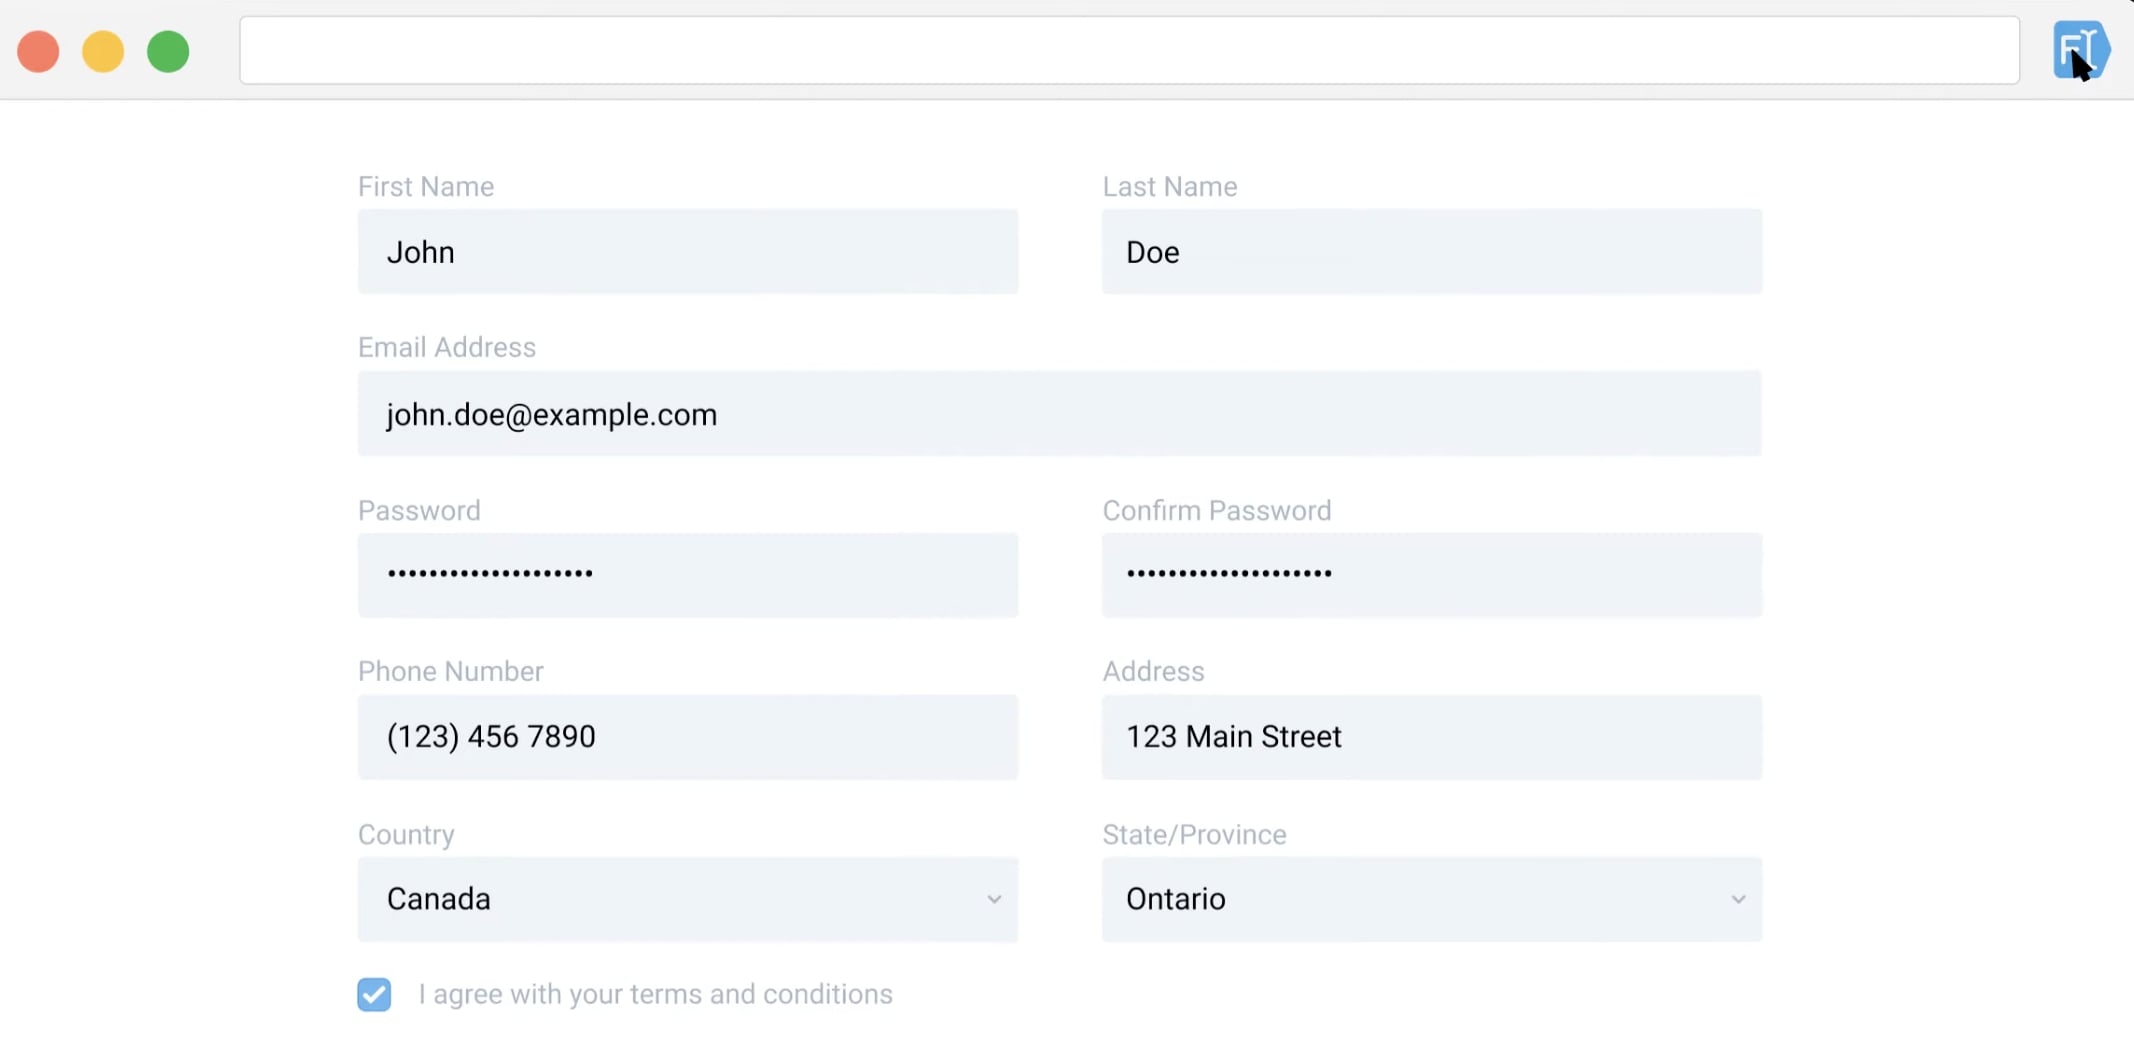
Task: Click the yellow minimize window button
Action: tap(103, 52)
